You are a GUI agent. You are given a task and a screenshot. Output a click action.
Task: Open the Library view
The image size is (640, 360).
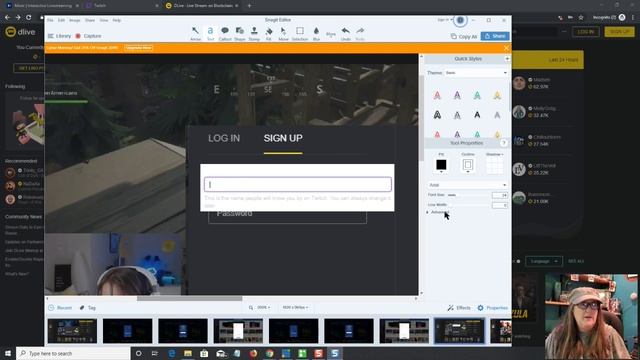pyautogui.click(x=60, y=36)
